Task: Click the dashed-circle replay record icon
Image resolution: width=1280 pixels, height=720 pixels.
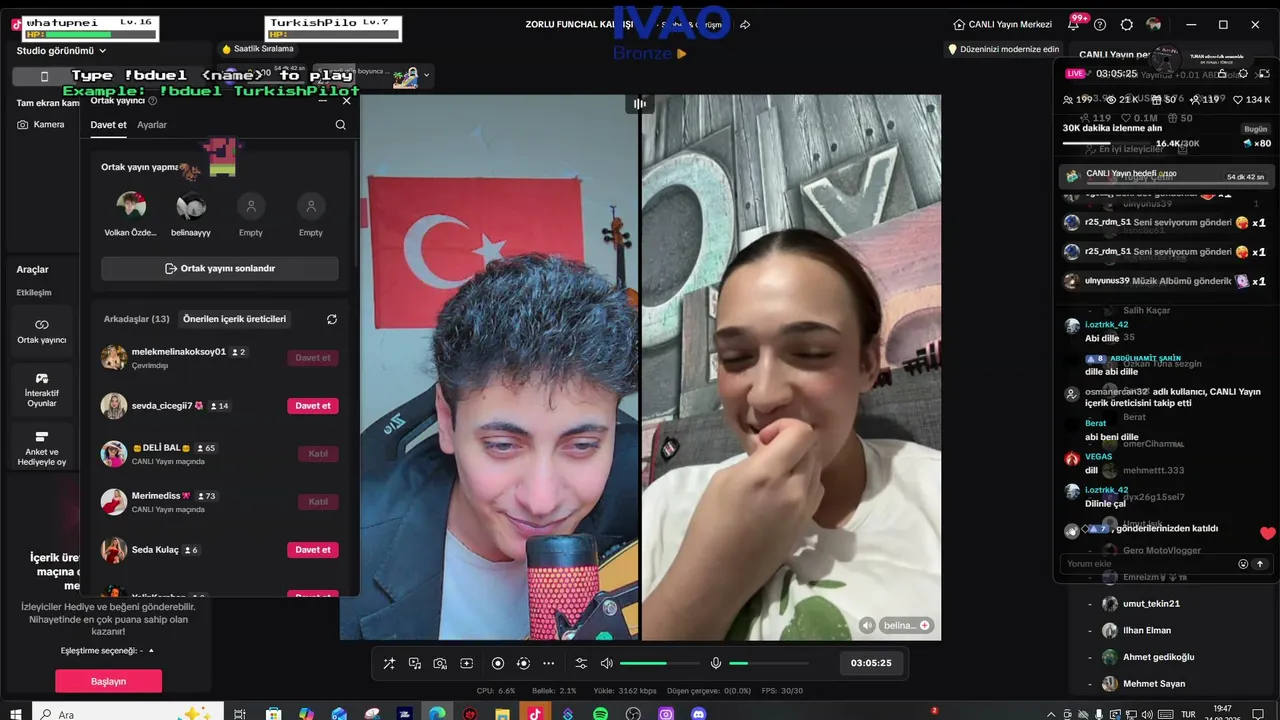Action: point(523,663)
